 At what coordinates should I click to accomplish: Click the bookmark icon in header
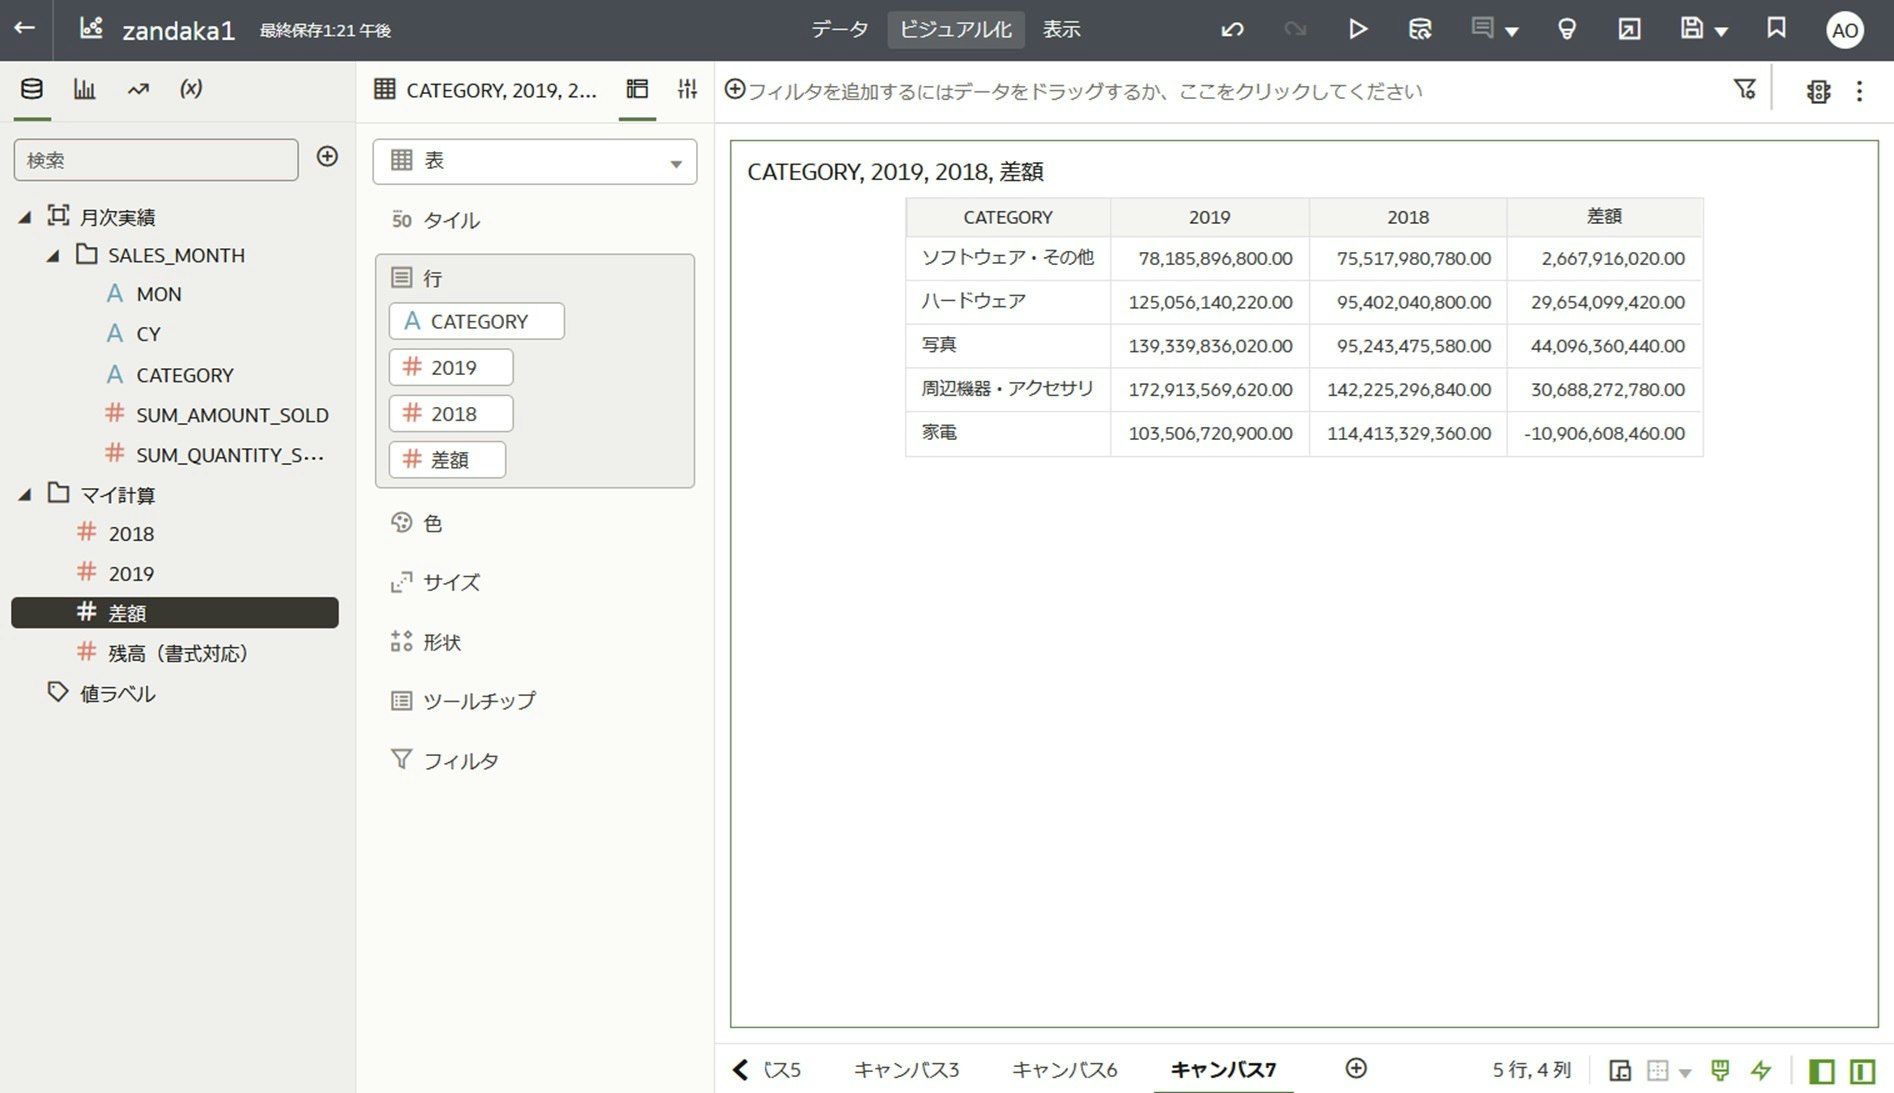[x=1776, y=28]
